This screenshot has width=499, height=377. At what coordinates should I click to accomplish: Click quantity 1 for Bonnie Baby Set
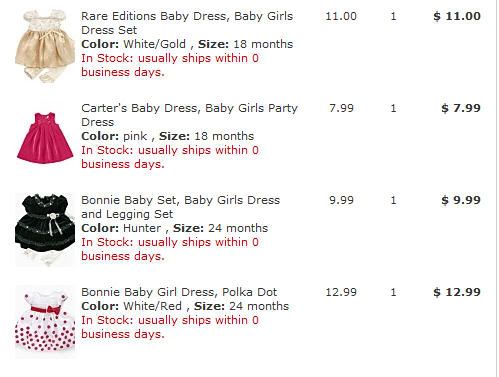(393, 200)
